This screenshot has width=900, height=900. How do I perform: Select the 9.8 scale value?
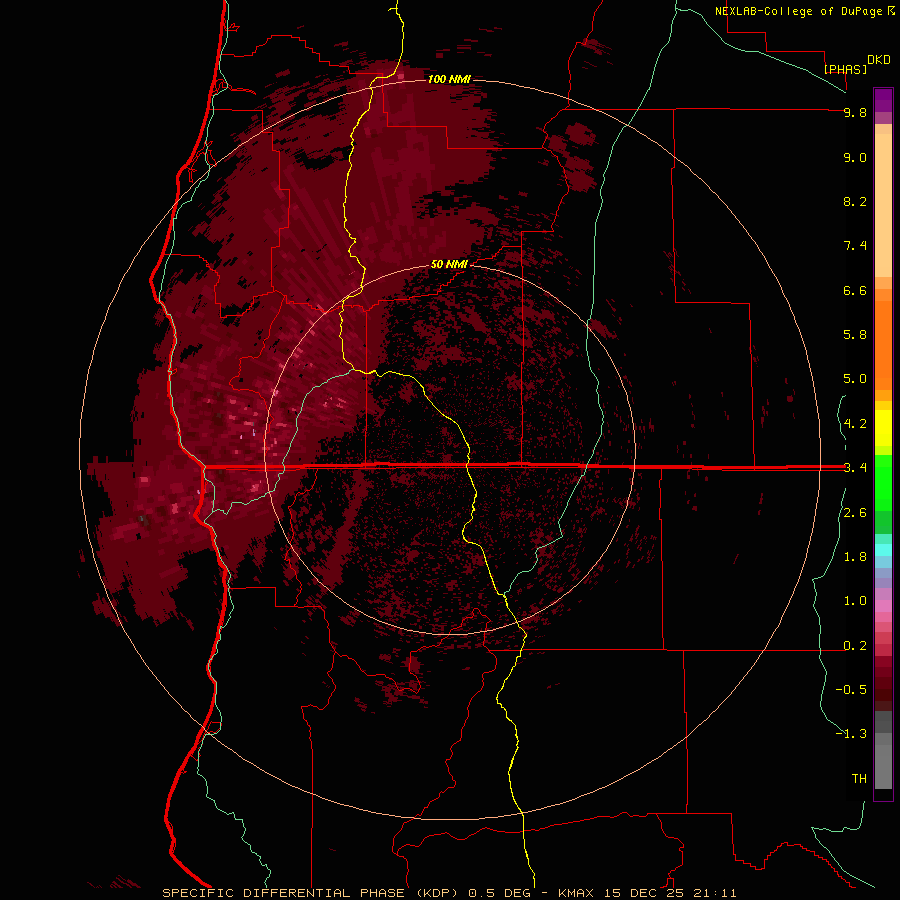tap(855, 112)
